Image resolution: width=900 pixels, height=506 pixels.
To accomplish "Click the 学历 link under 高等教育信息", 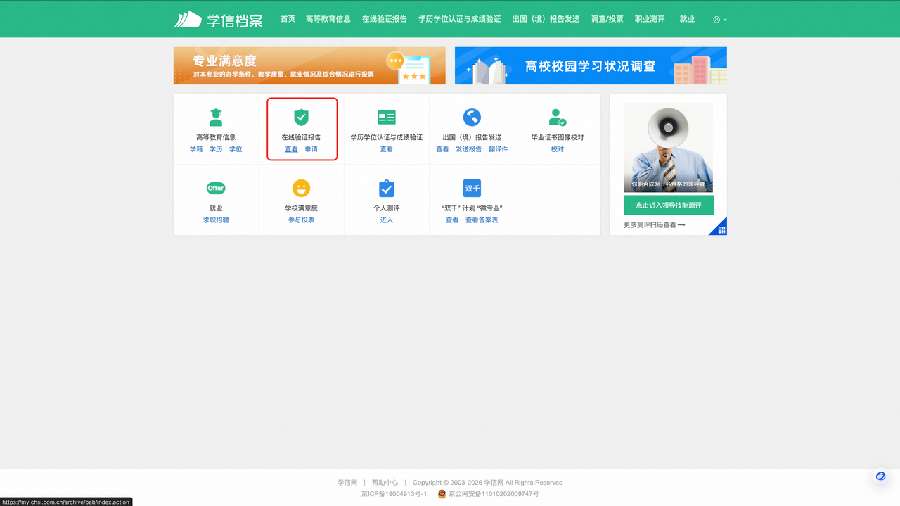I will (x=216, y=149).
